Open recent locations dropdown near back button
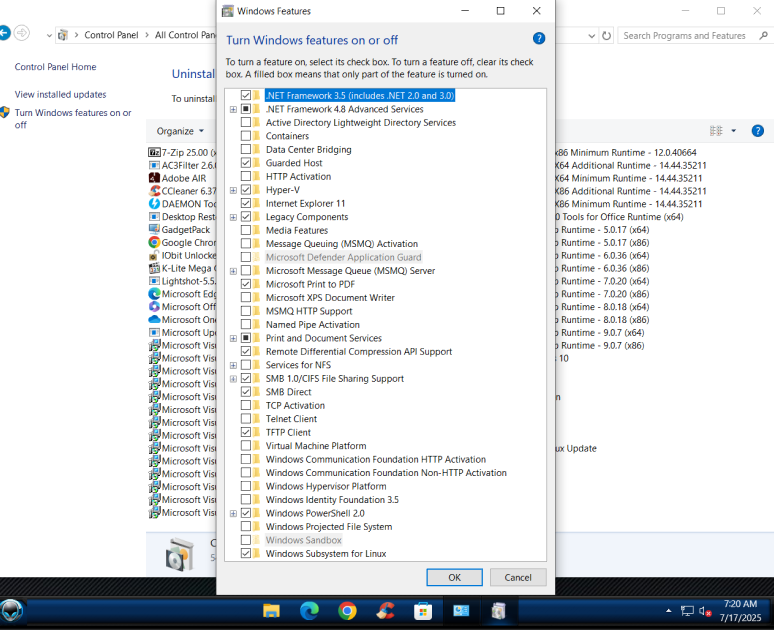Viewport: 774px width, 630px height. (x=49, y=36)
